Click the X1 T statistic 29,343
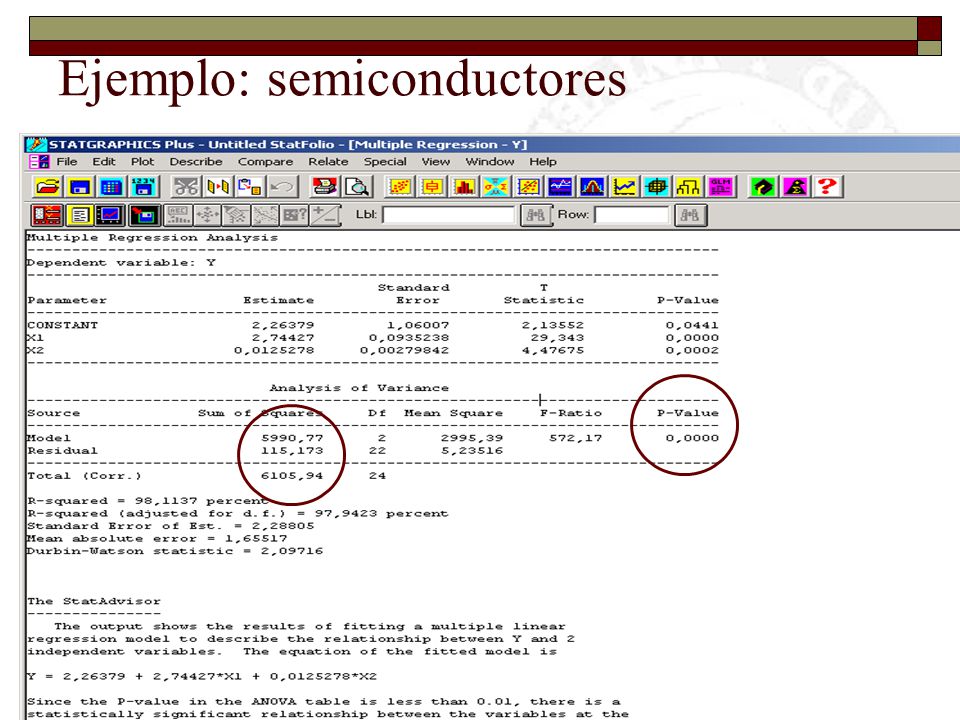The width and height of the screenshot is (960, 720). pos(557,338)
